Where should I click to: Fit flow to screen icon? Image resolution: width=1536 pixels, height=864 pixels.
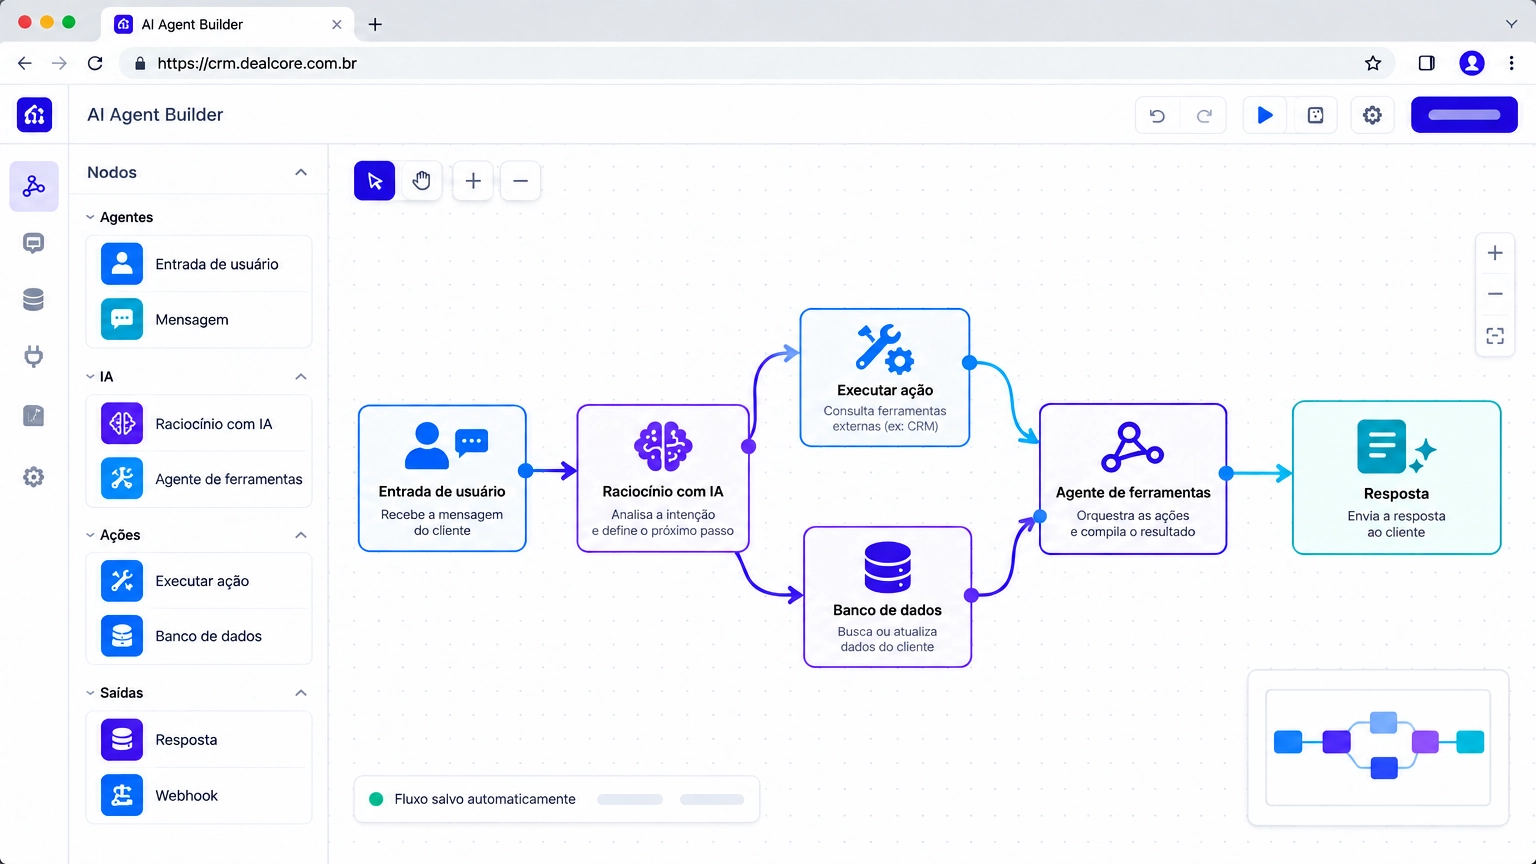pyautogui.click(x=1495, y=336)
